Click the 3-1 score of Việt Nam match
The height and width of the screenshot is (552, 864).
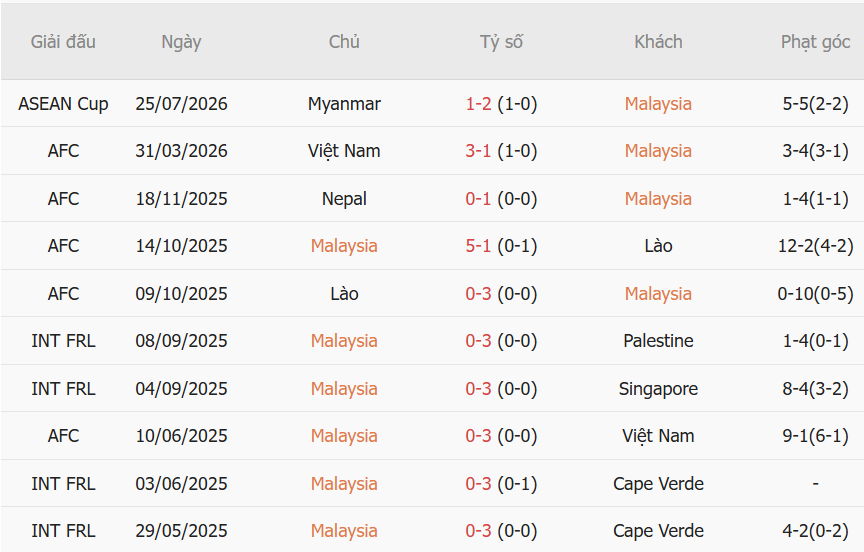478,151
